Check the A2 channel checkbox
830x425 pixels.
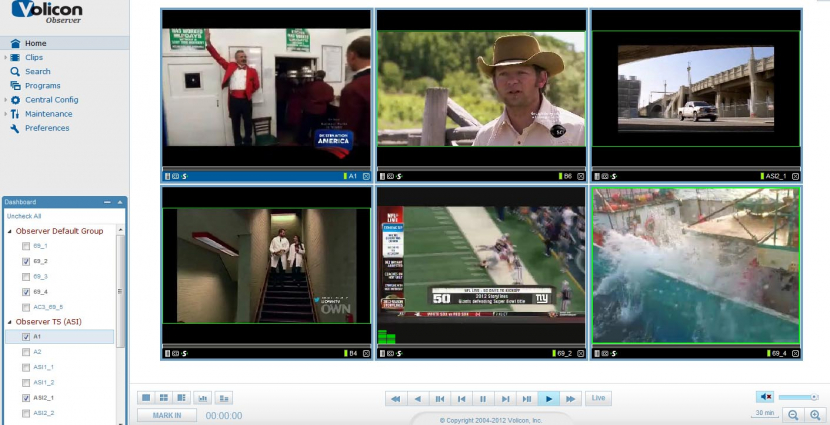pyautogui.click(x=26, y=352)
